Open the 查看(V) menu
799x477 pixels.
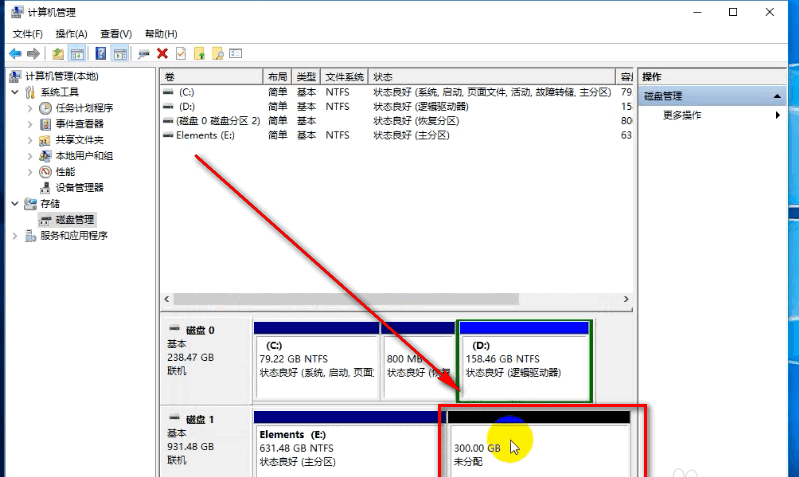click(x=116, y=34)
